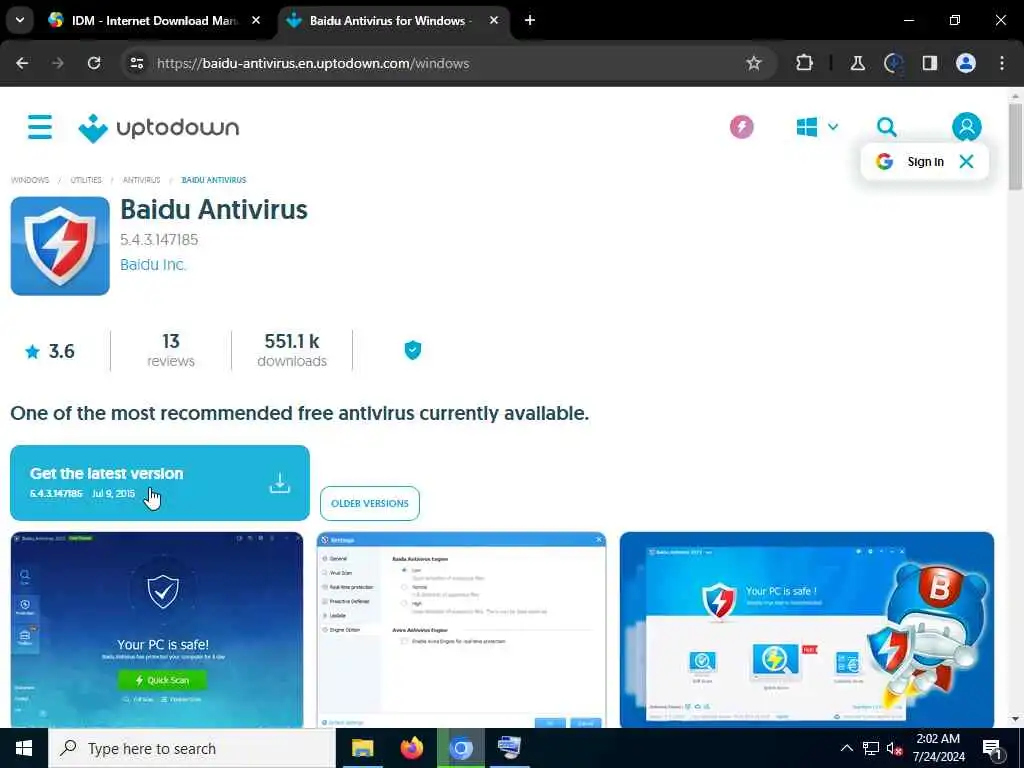The image size is (1024, 768).
Task: Open network status tray icon
Action: coord(871,748)
